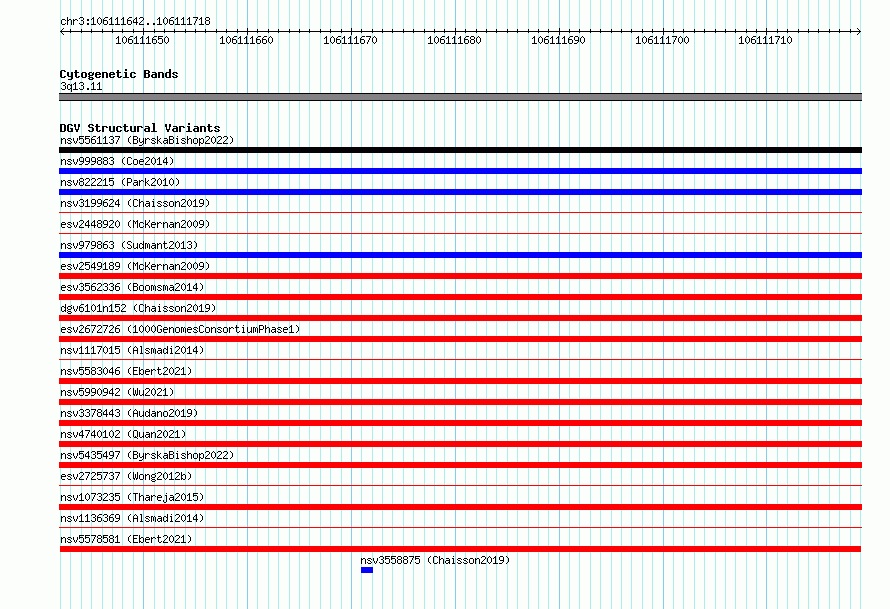Select the gray 3q13.11 cytogenetic band bar
The width and height of the screenshot is (890, 609).
pos(460,97)
